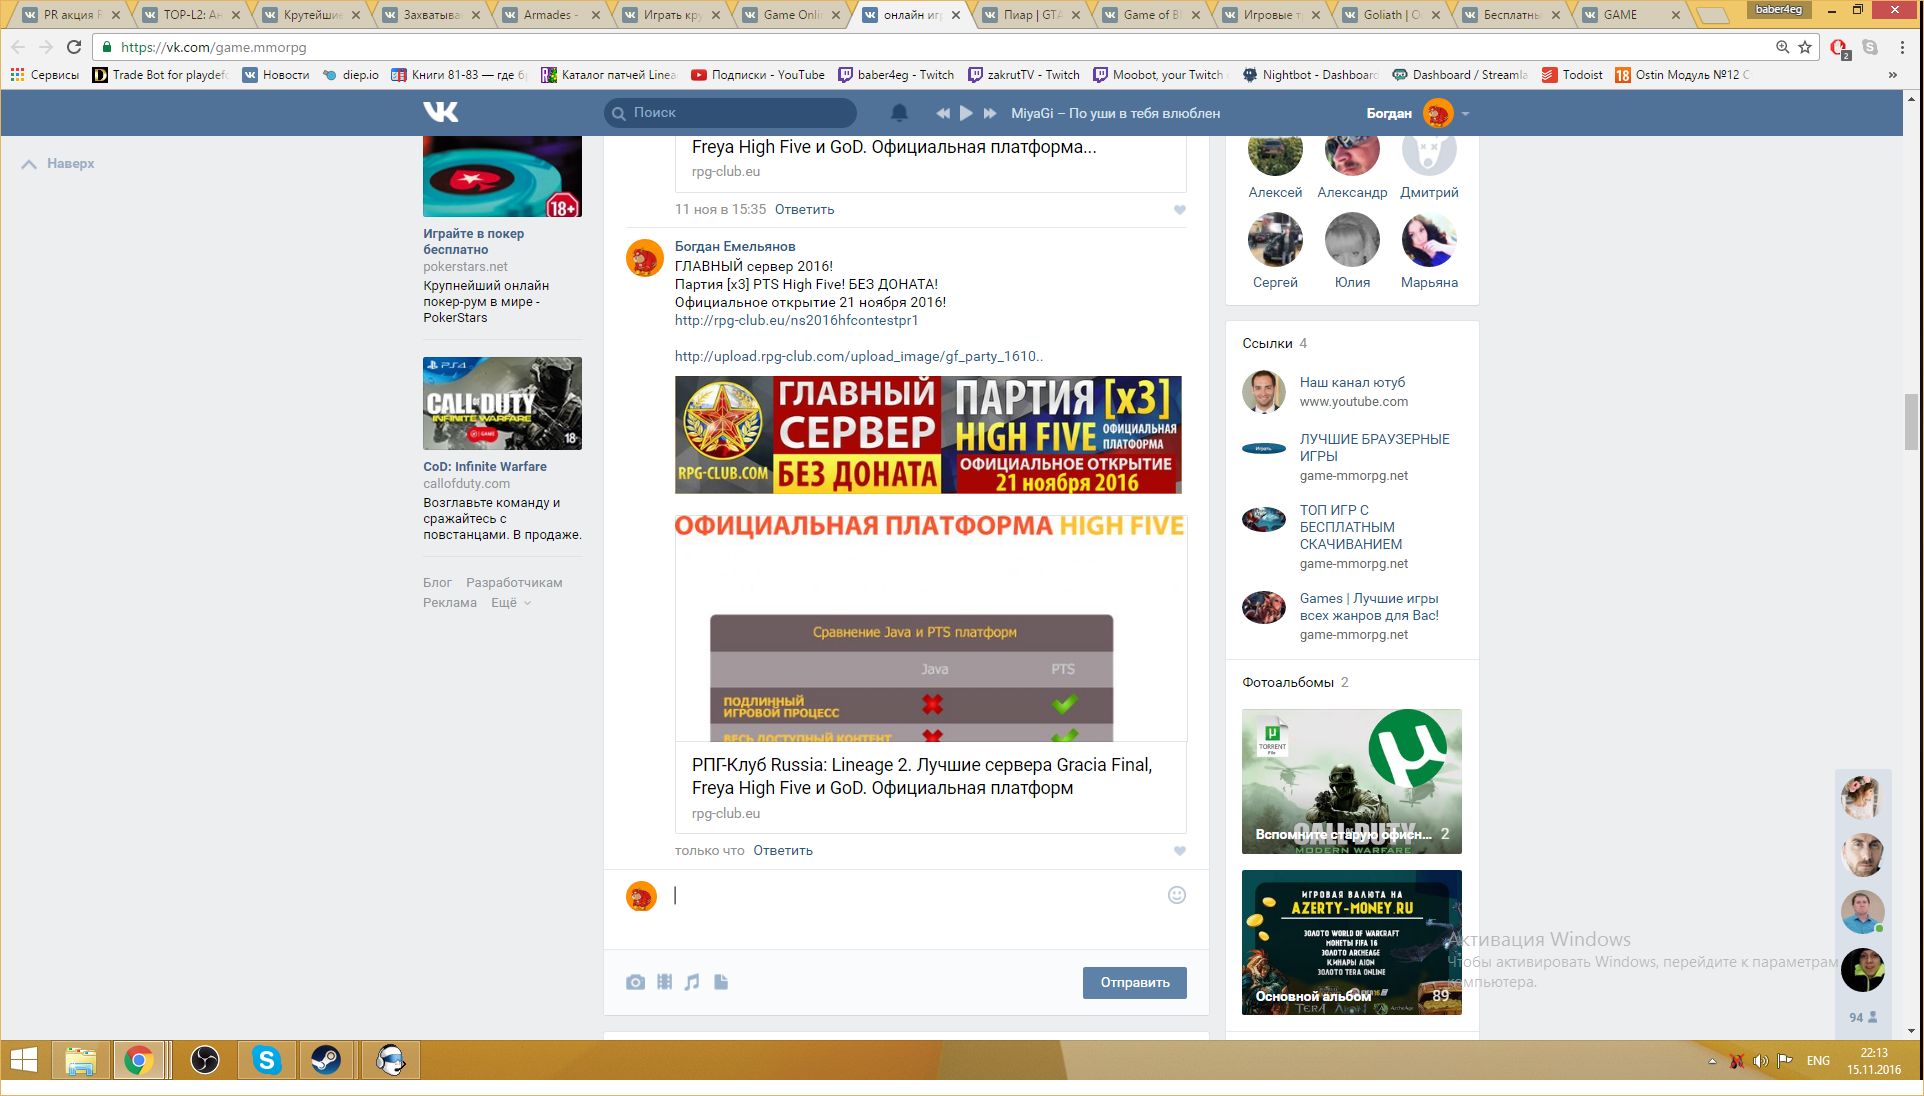Viewport: 1924px width, 1096px height.
Task: Click the volume icon in system tray
Action: (x=1760, y=1061)
